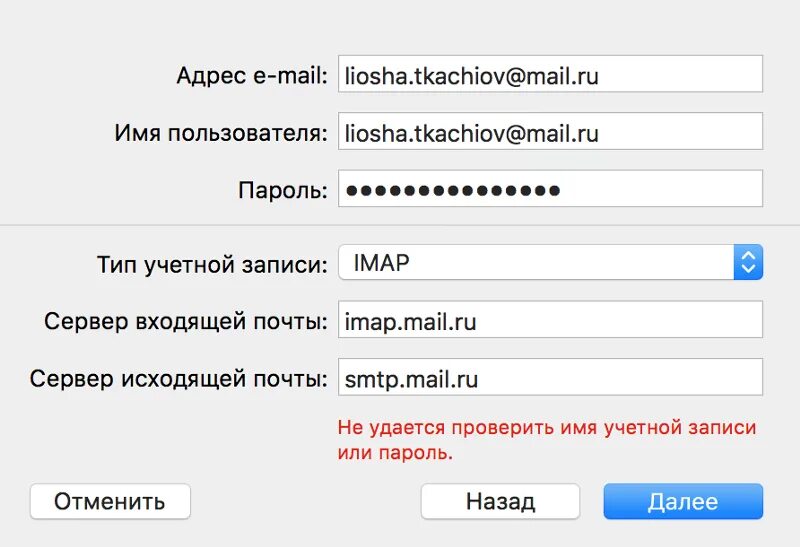Click the Имя пользователя label
Image resolution: width=800 pixels, height=547 pixels.
point(221,133)
